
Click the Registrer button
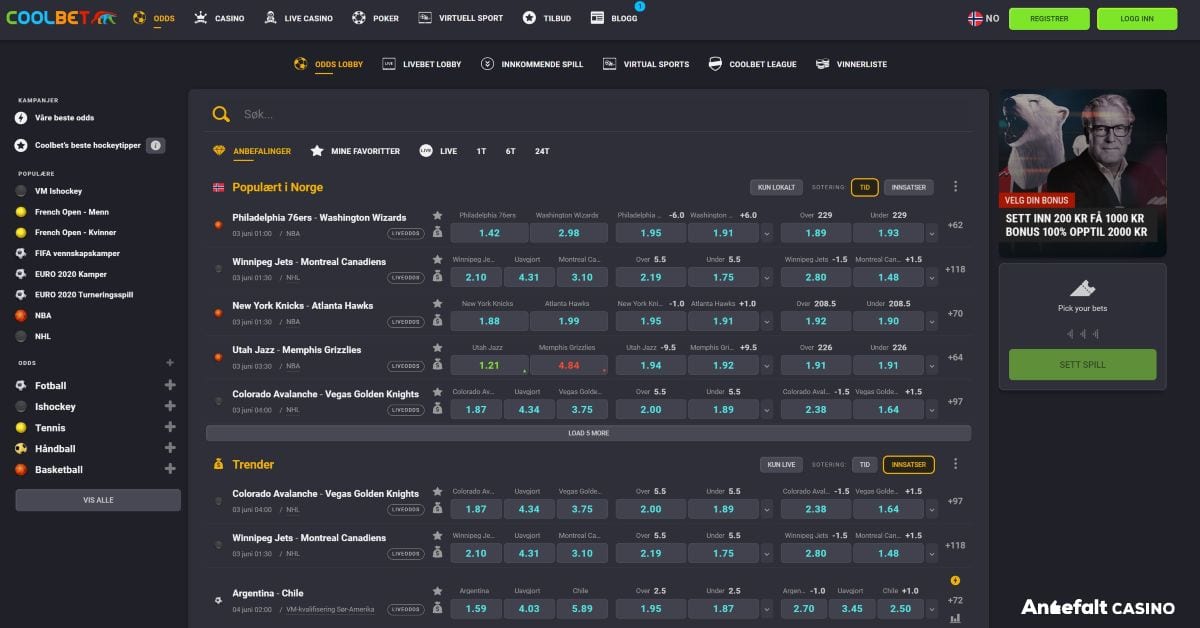point(1049,19)
